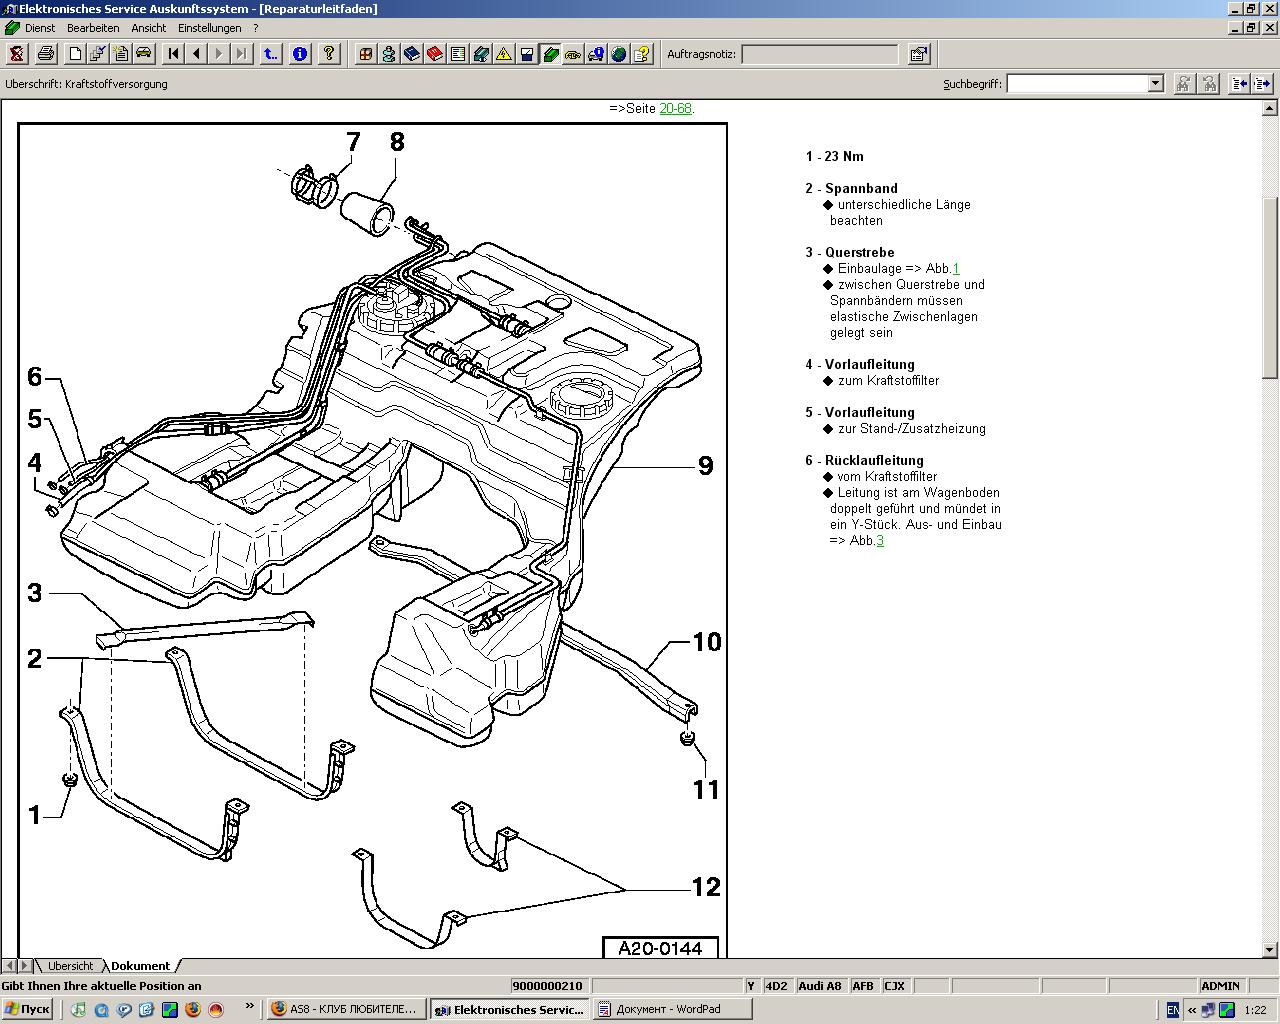Click the printer icon in the toolbar
Viewport: 1280px width, 1024px height.
[x=45, y=54]
